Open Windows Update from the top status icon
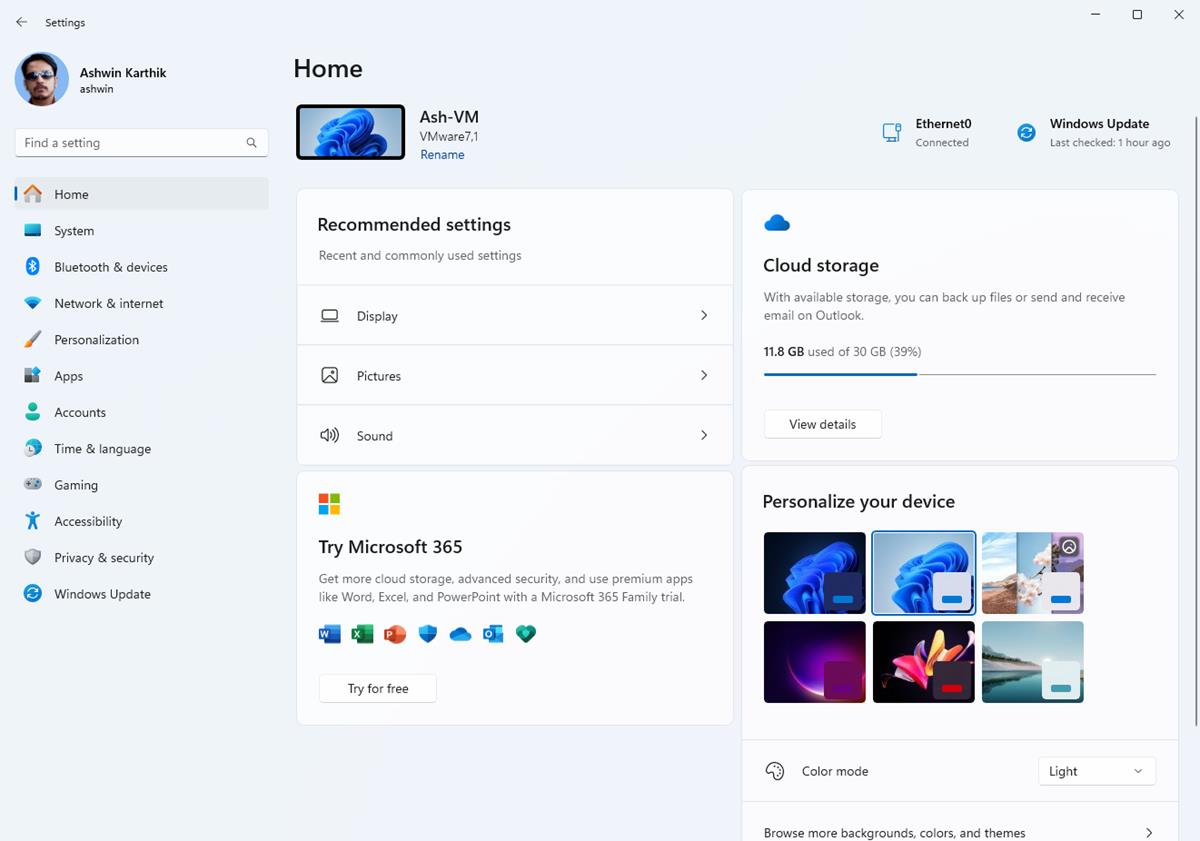 click(x=1025, y=131)
